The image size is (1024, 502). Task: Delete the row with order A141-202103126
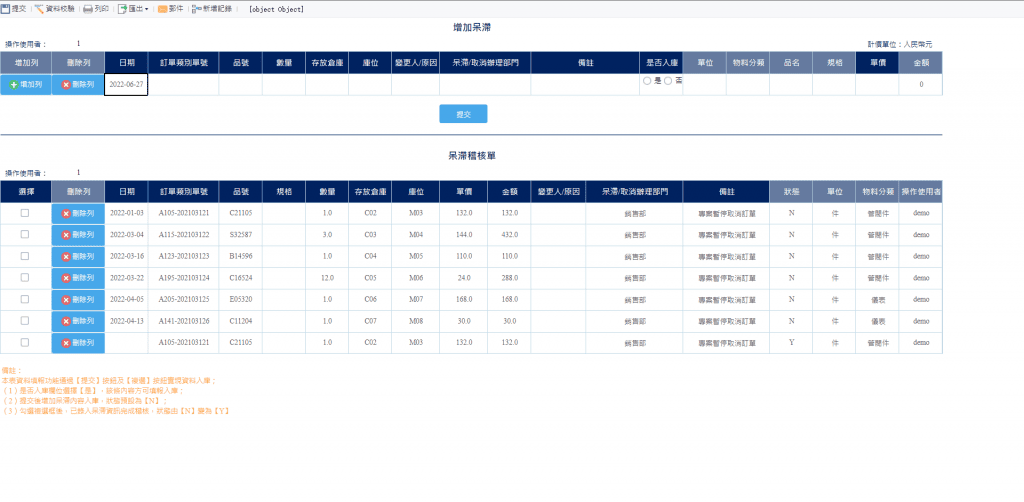point(78,321)
